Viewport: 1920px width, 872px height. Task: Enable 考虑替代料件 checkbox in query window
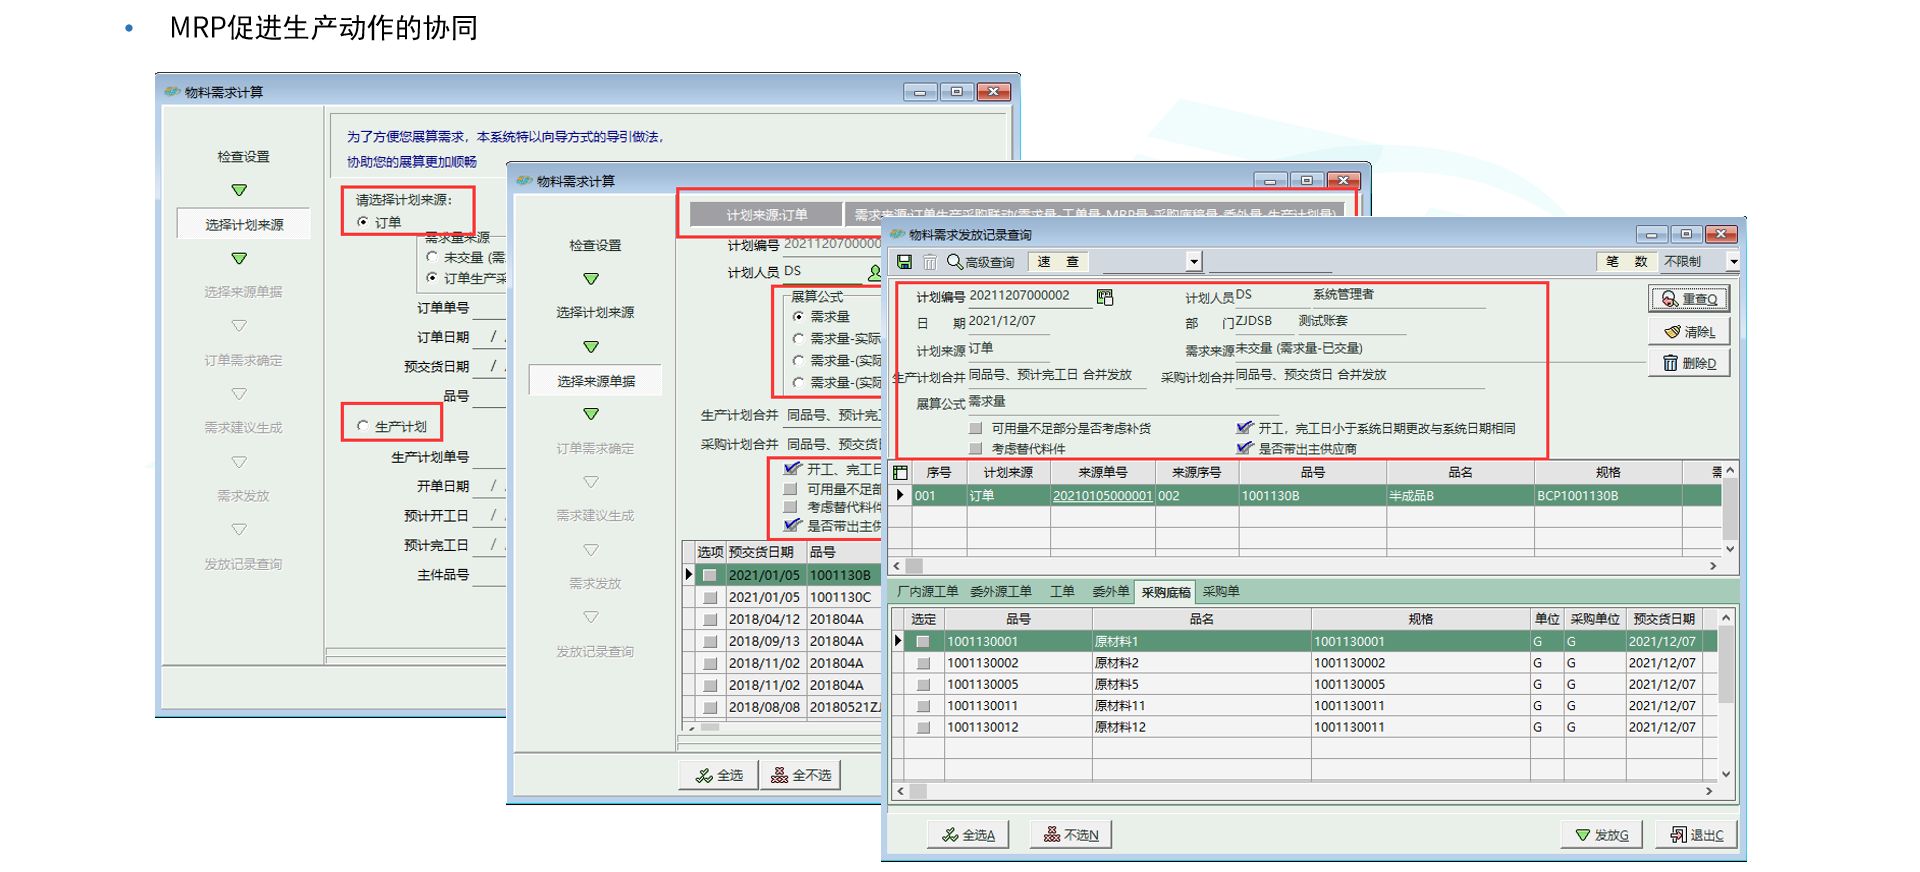point(975,449)
